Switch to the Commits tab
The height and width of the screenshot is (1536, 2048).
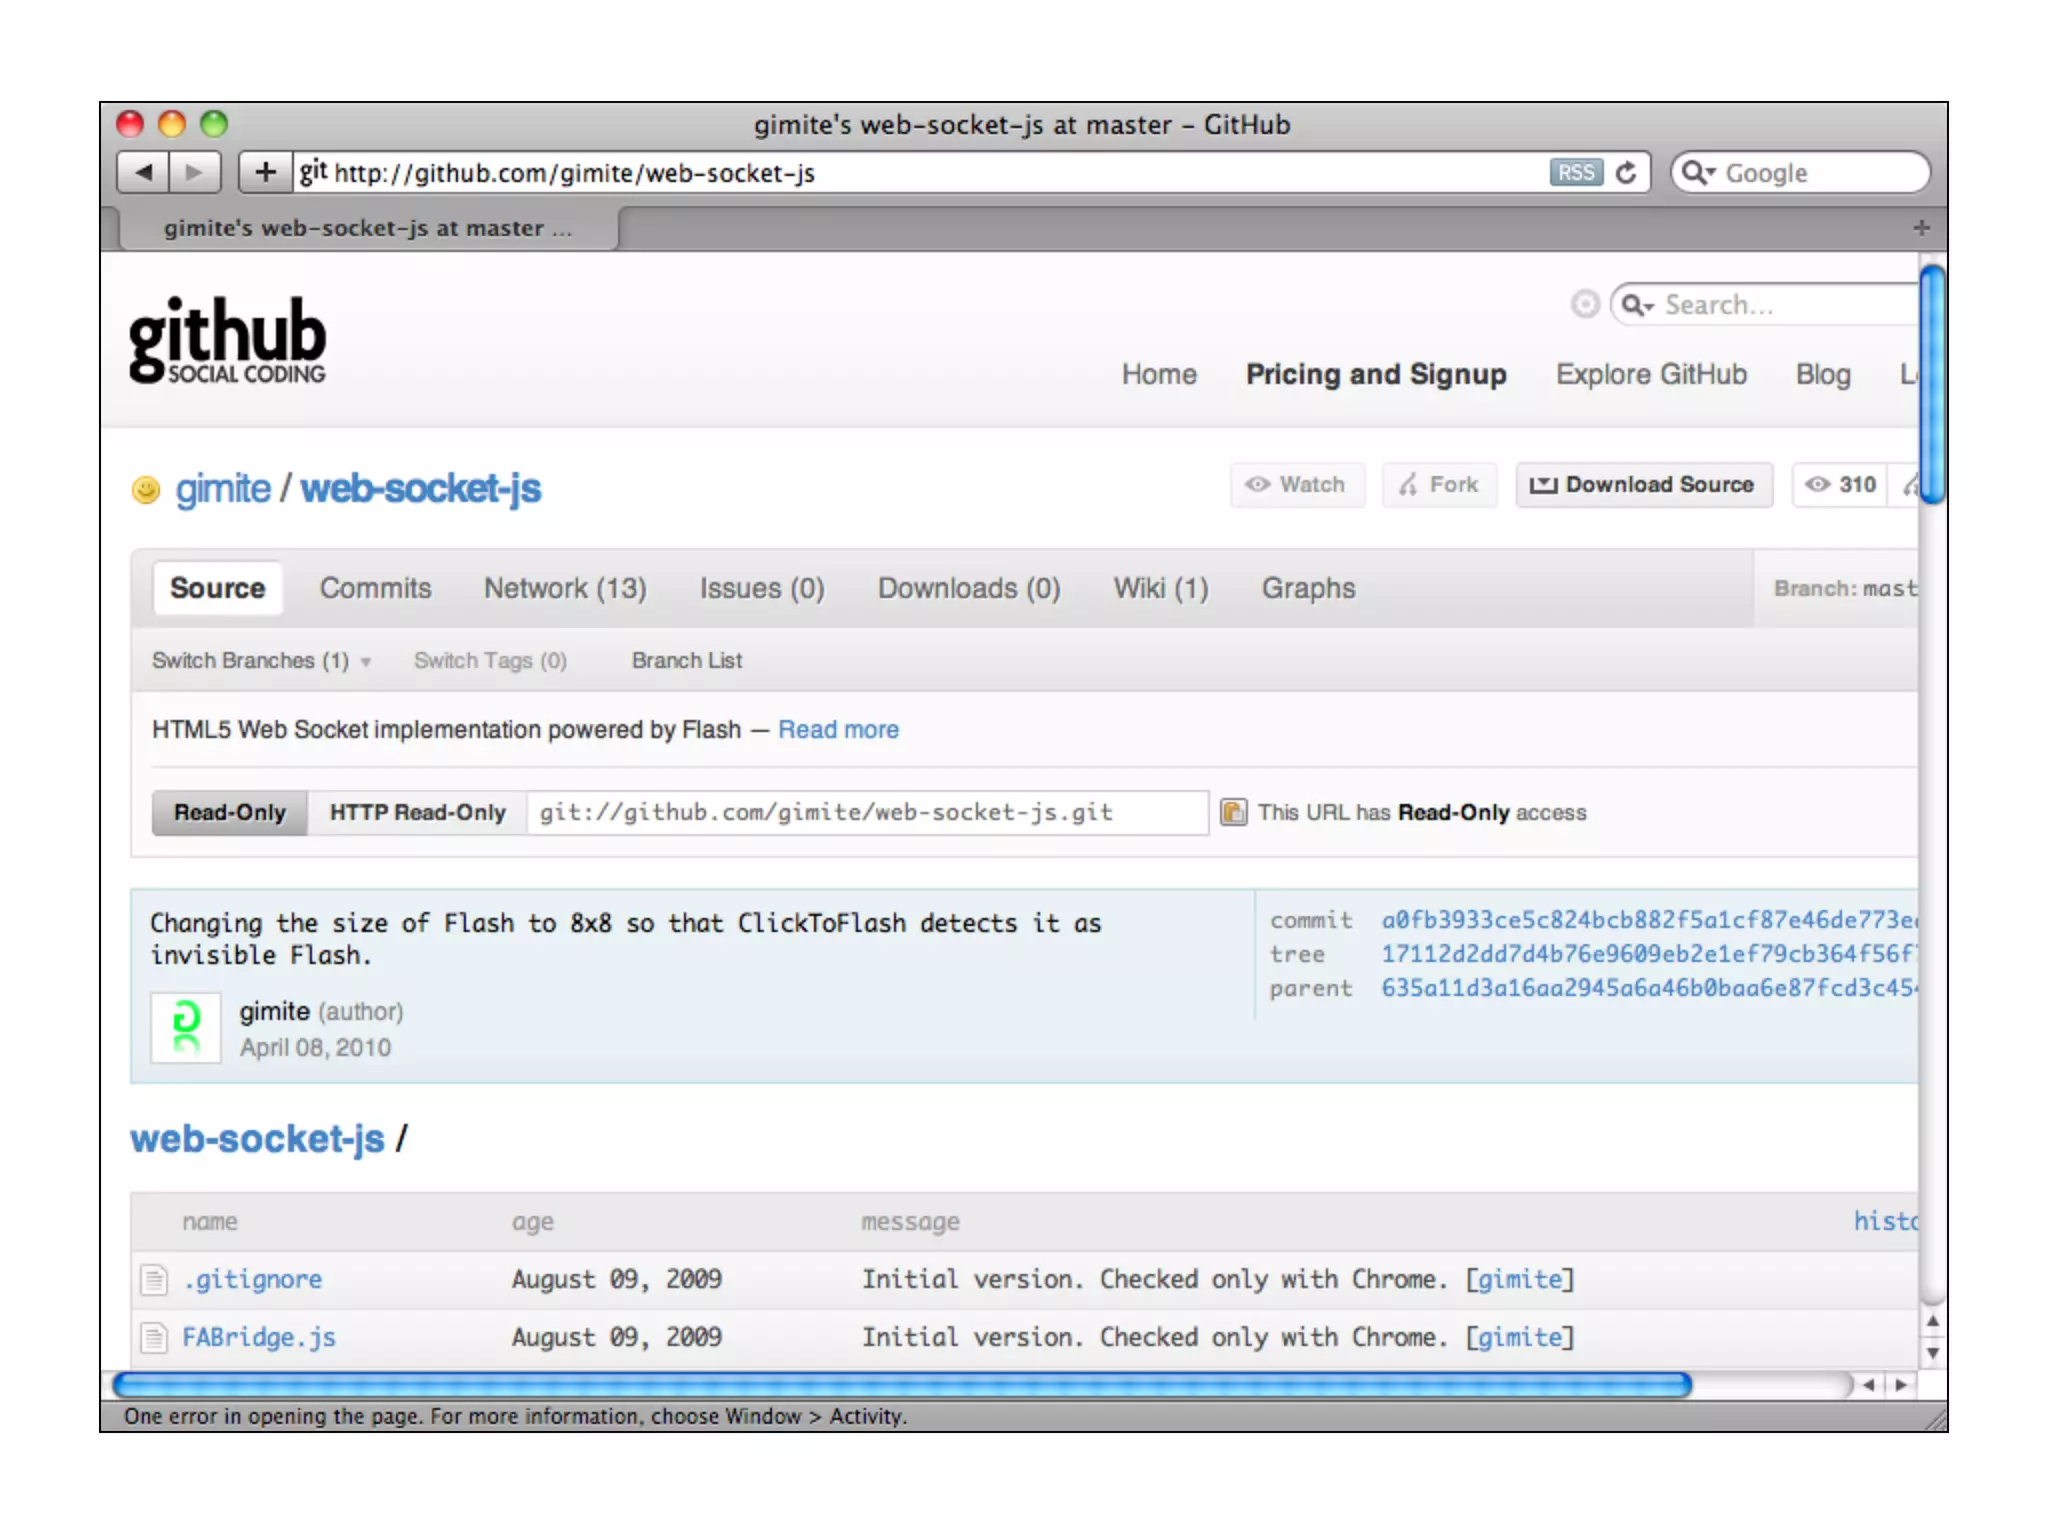tap(375, 588)
